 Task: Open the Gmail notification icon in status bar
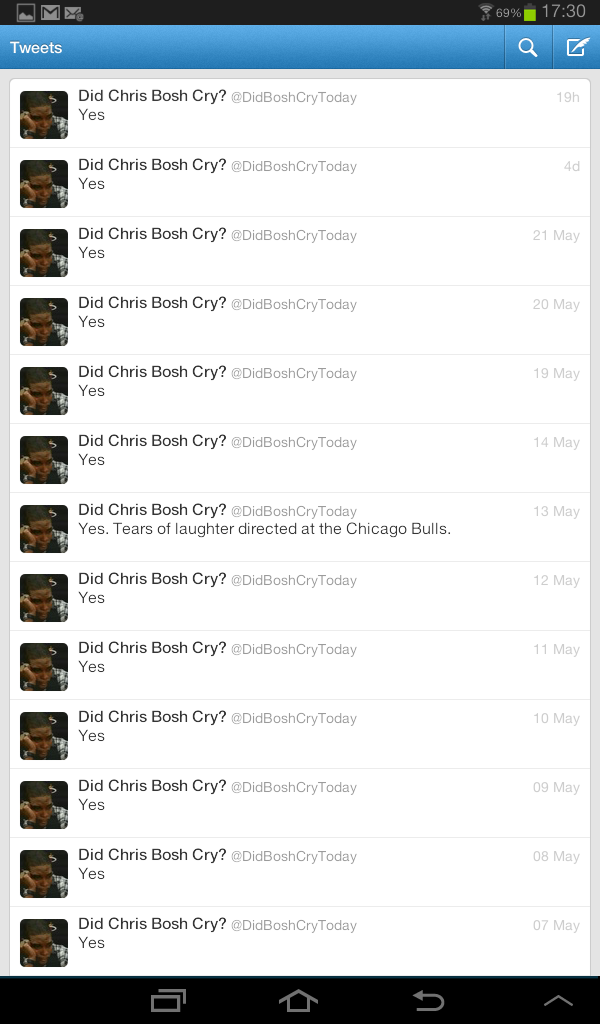pos(50,12)
